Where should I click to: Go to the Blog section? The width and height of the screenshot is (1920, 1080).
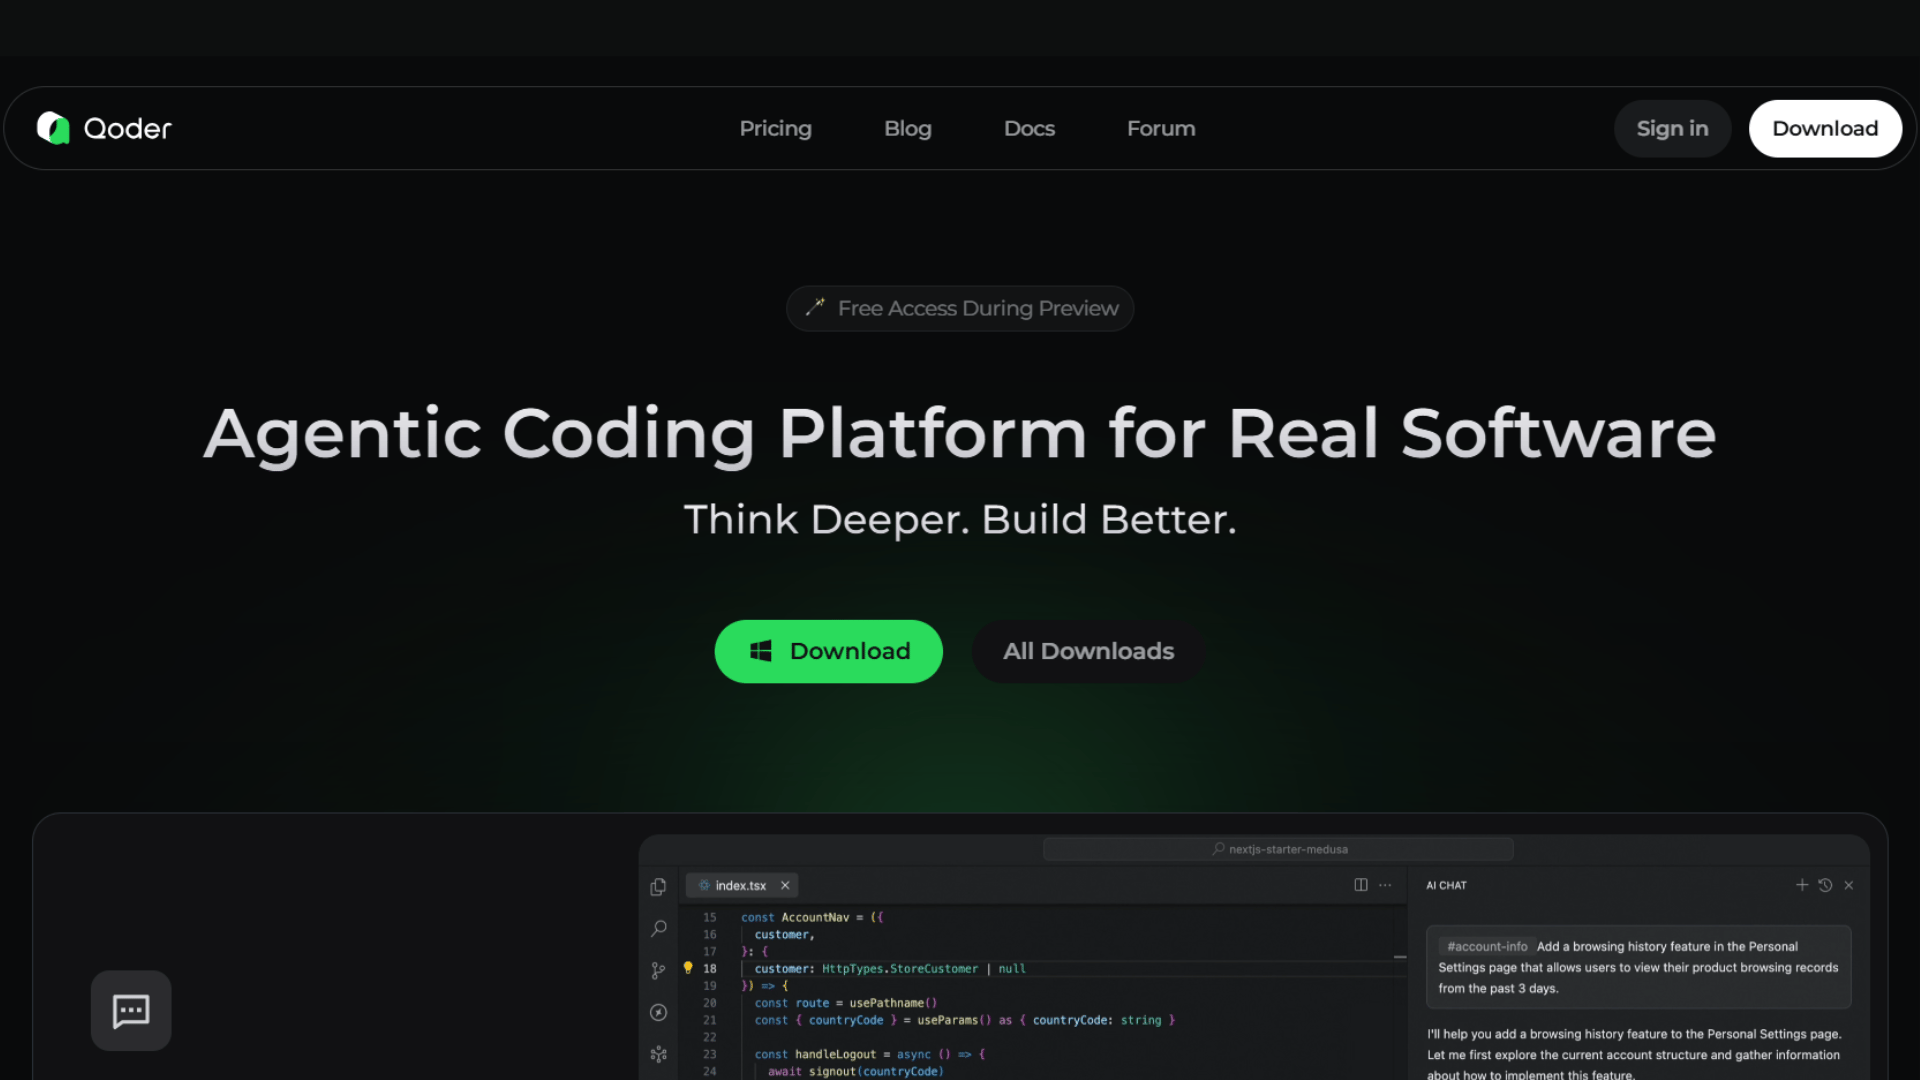[x=907, y=128]
